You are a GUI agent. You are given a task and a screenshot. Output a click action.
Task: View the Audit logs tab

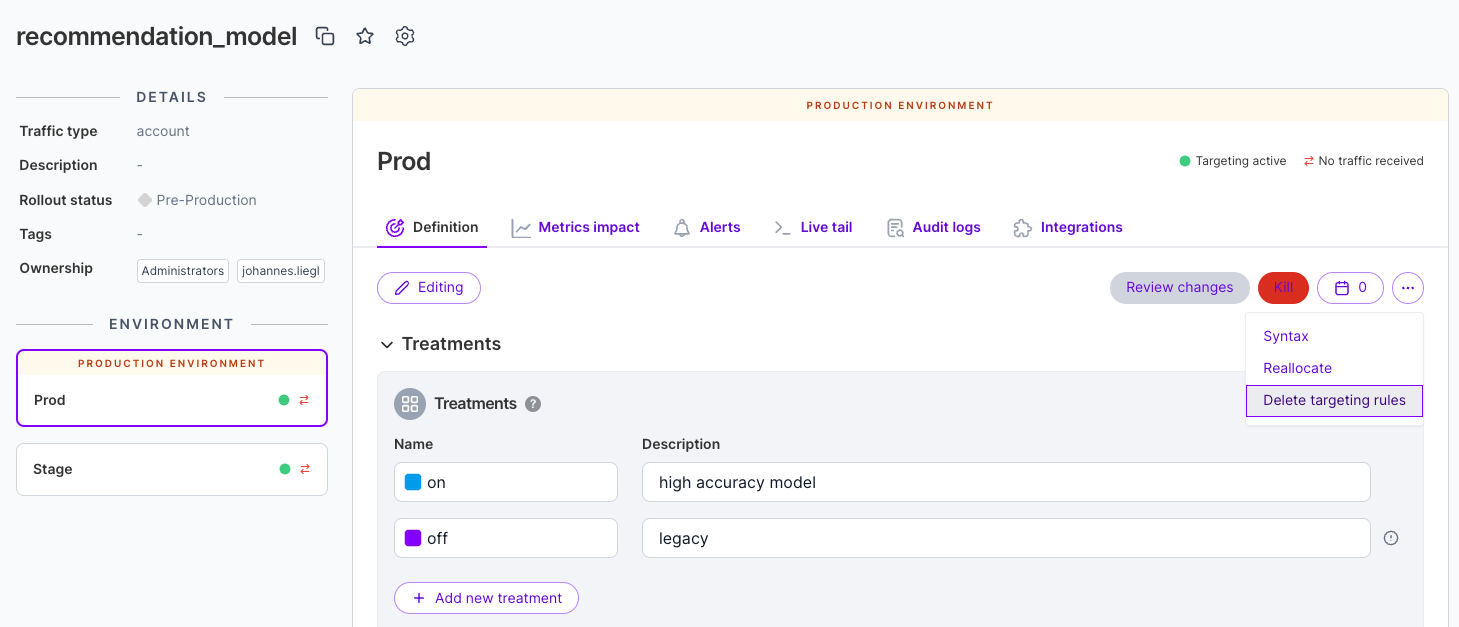(x=933, y=228)
